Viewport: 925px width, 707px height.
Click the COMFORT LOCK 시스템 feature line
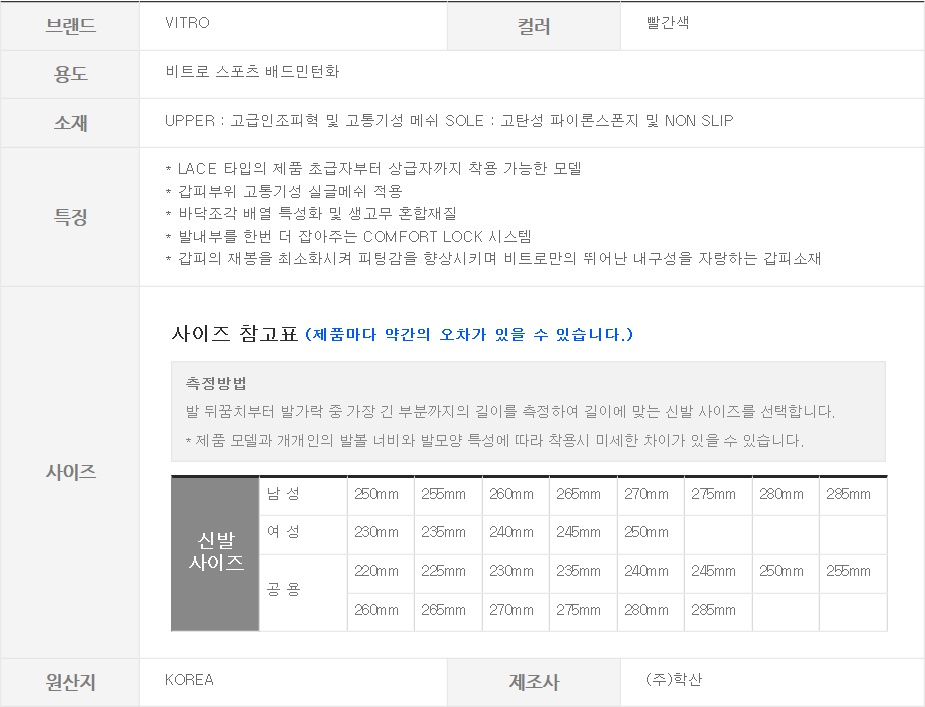(x=348, y=236)
